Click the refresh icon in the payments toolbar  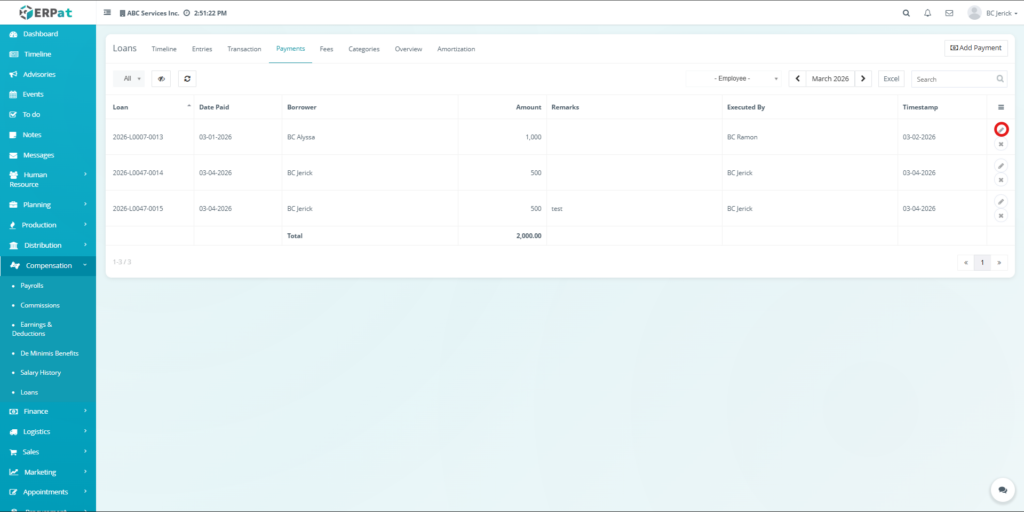coord(187,78)
